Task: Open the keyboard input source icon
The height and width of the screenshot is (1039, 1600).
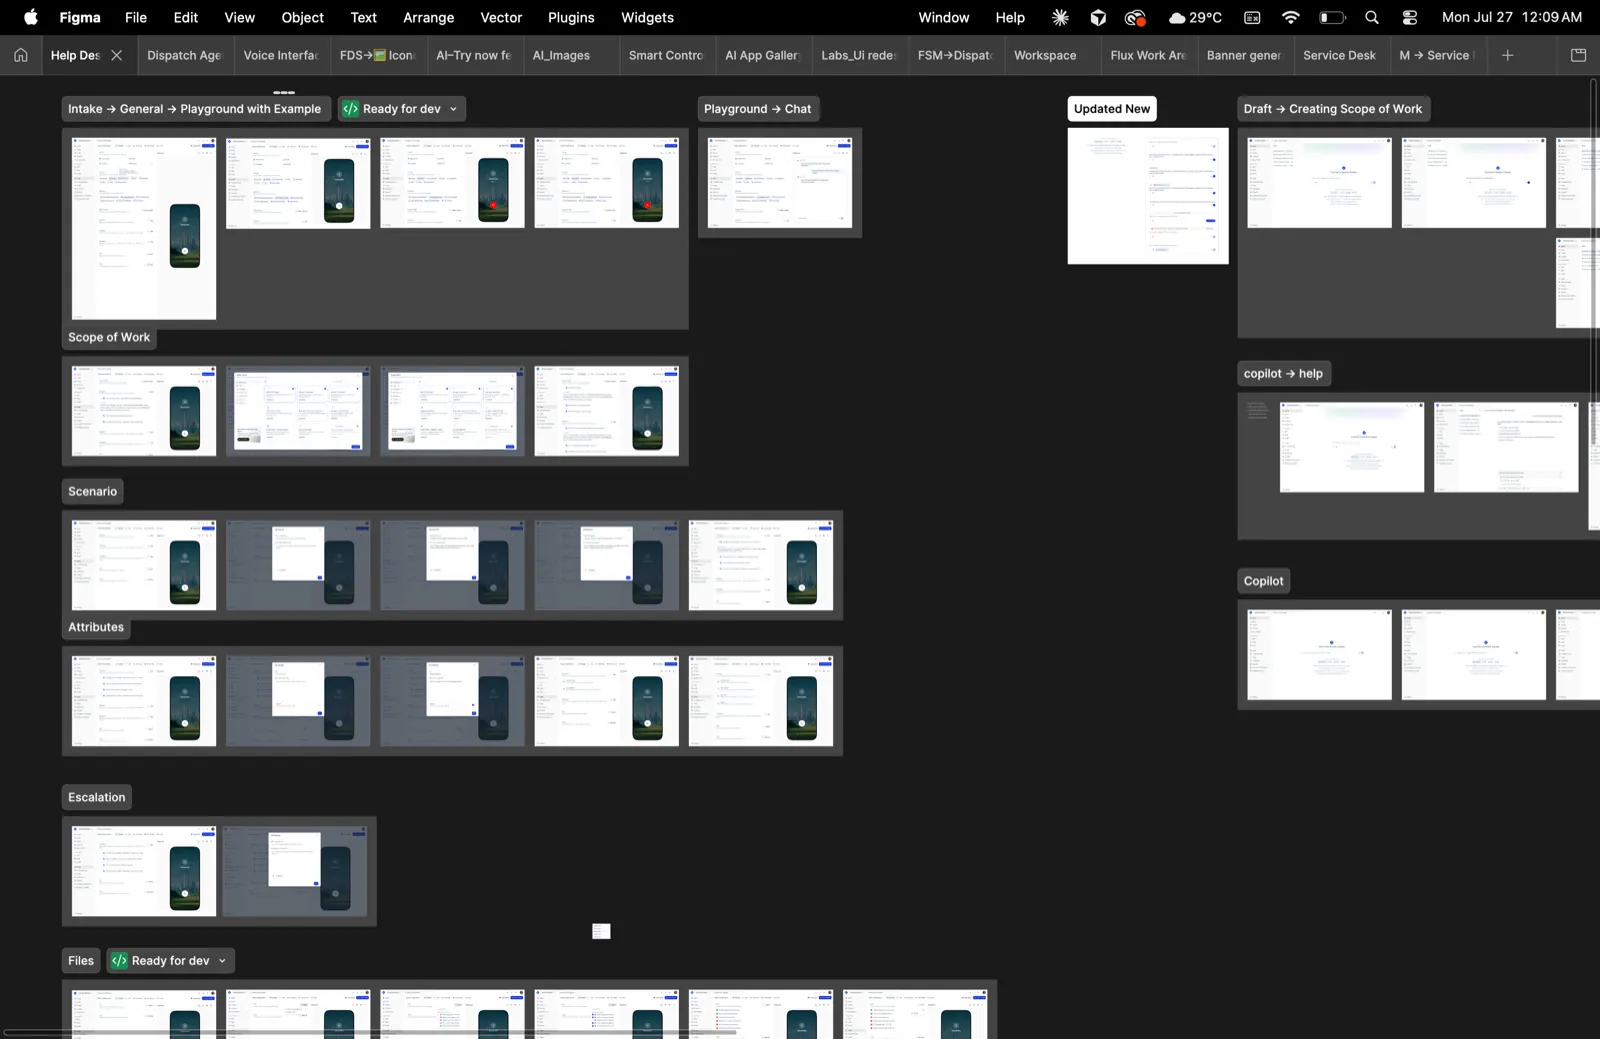Action: [1252, 17]
